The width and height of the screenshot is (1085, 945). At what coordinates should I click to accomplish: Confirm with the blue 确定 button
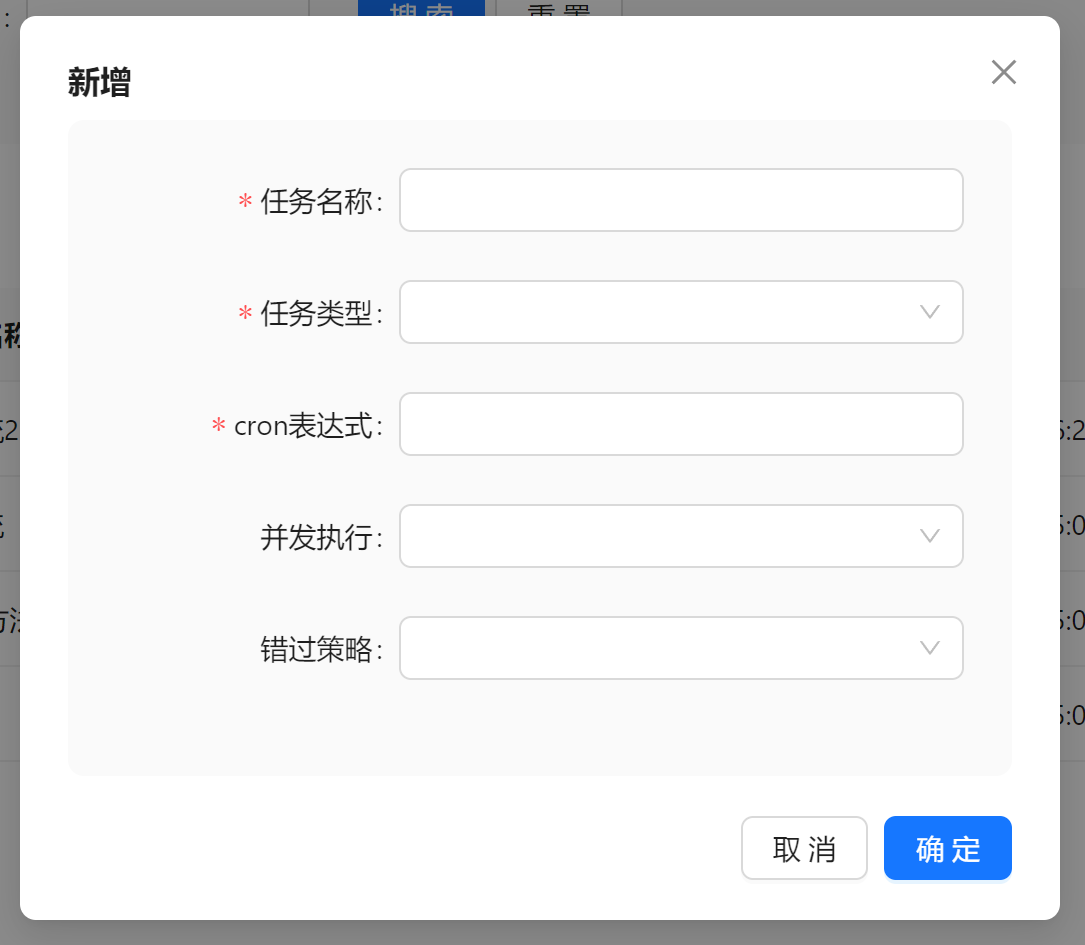947,848
